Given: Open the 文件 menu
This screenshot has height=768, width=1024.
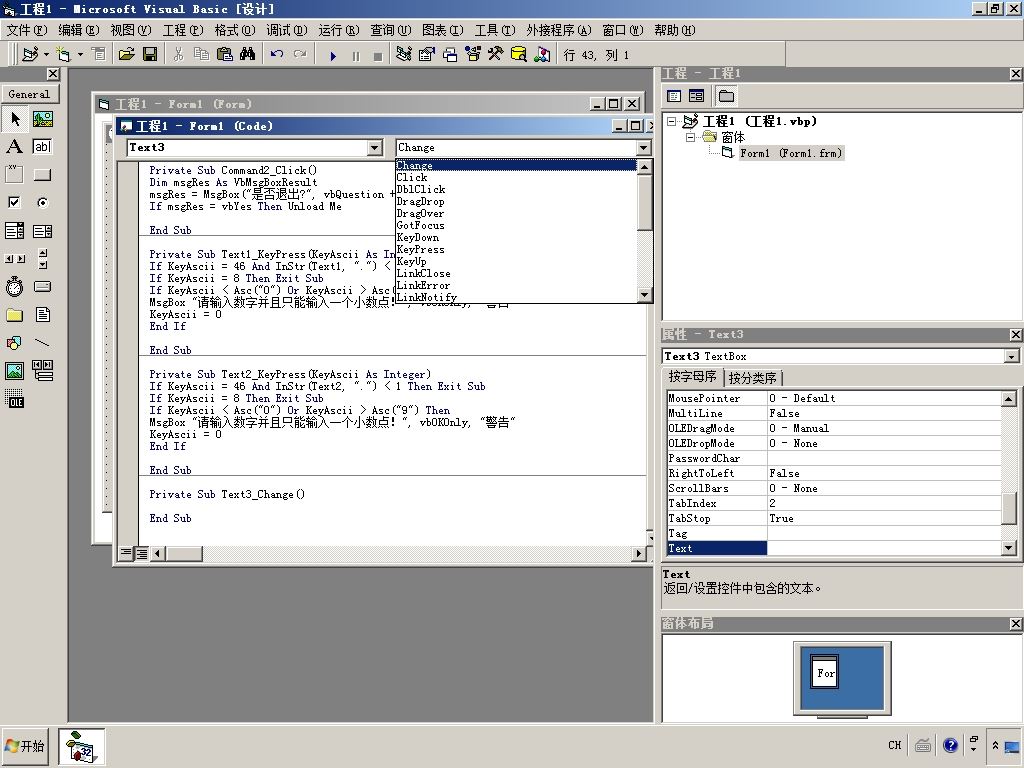Looking at the screenshot, I should pos(27,30).
